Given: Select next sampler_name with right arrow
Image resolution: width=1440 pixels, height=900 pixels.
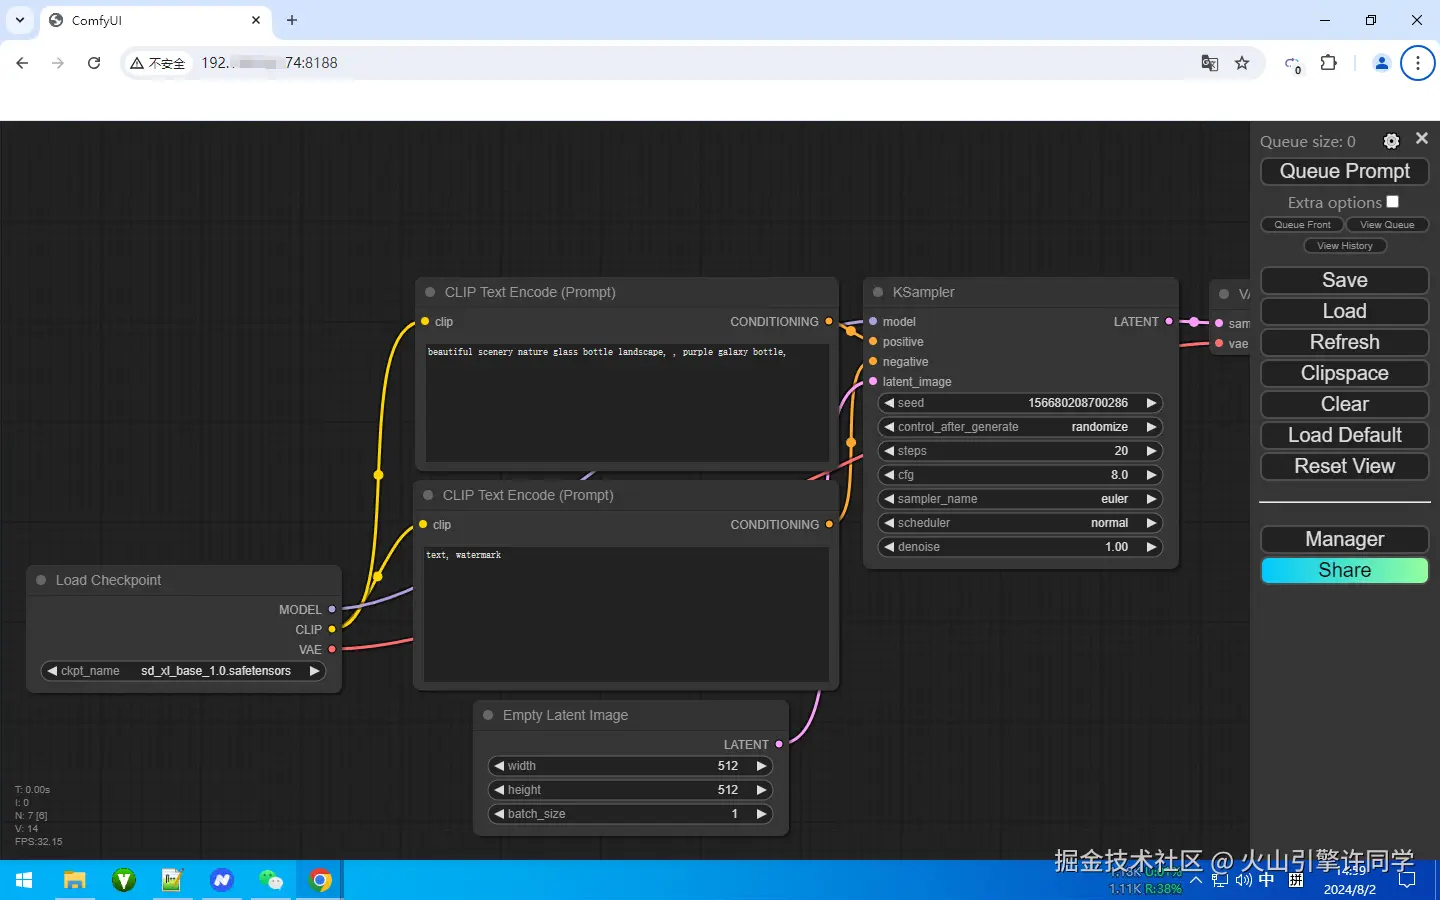Looking at the screenshot, I should (1151, 499).
